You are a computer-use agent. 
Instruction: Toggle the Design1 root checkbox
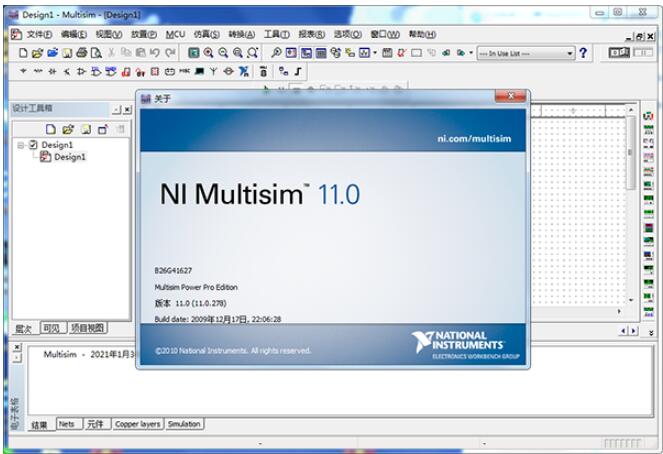(33, 145)
